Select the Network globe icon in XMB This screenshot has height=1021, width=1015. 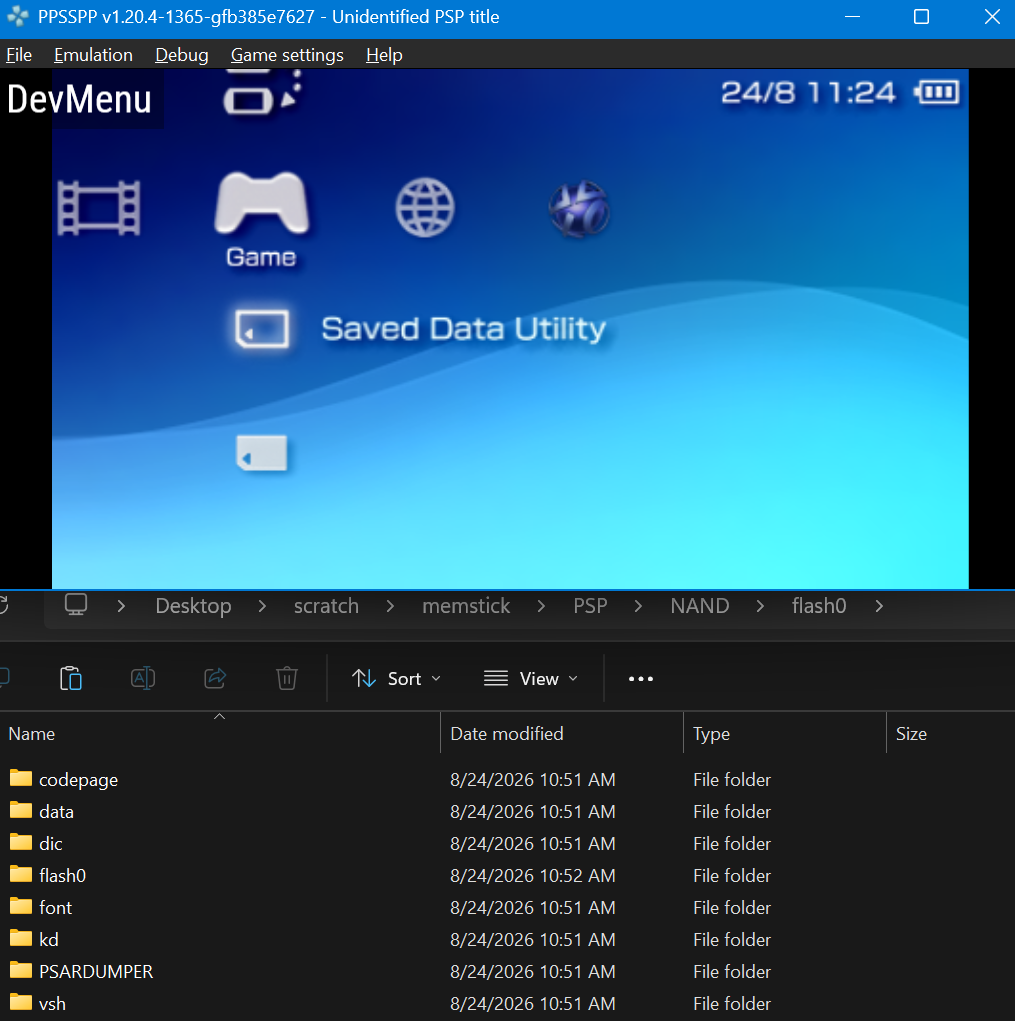coord(425,208)
